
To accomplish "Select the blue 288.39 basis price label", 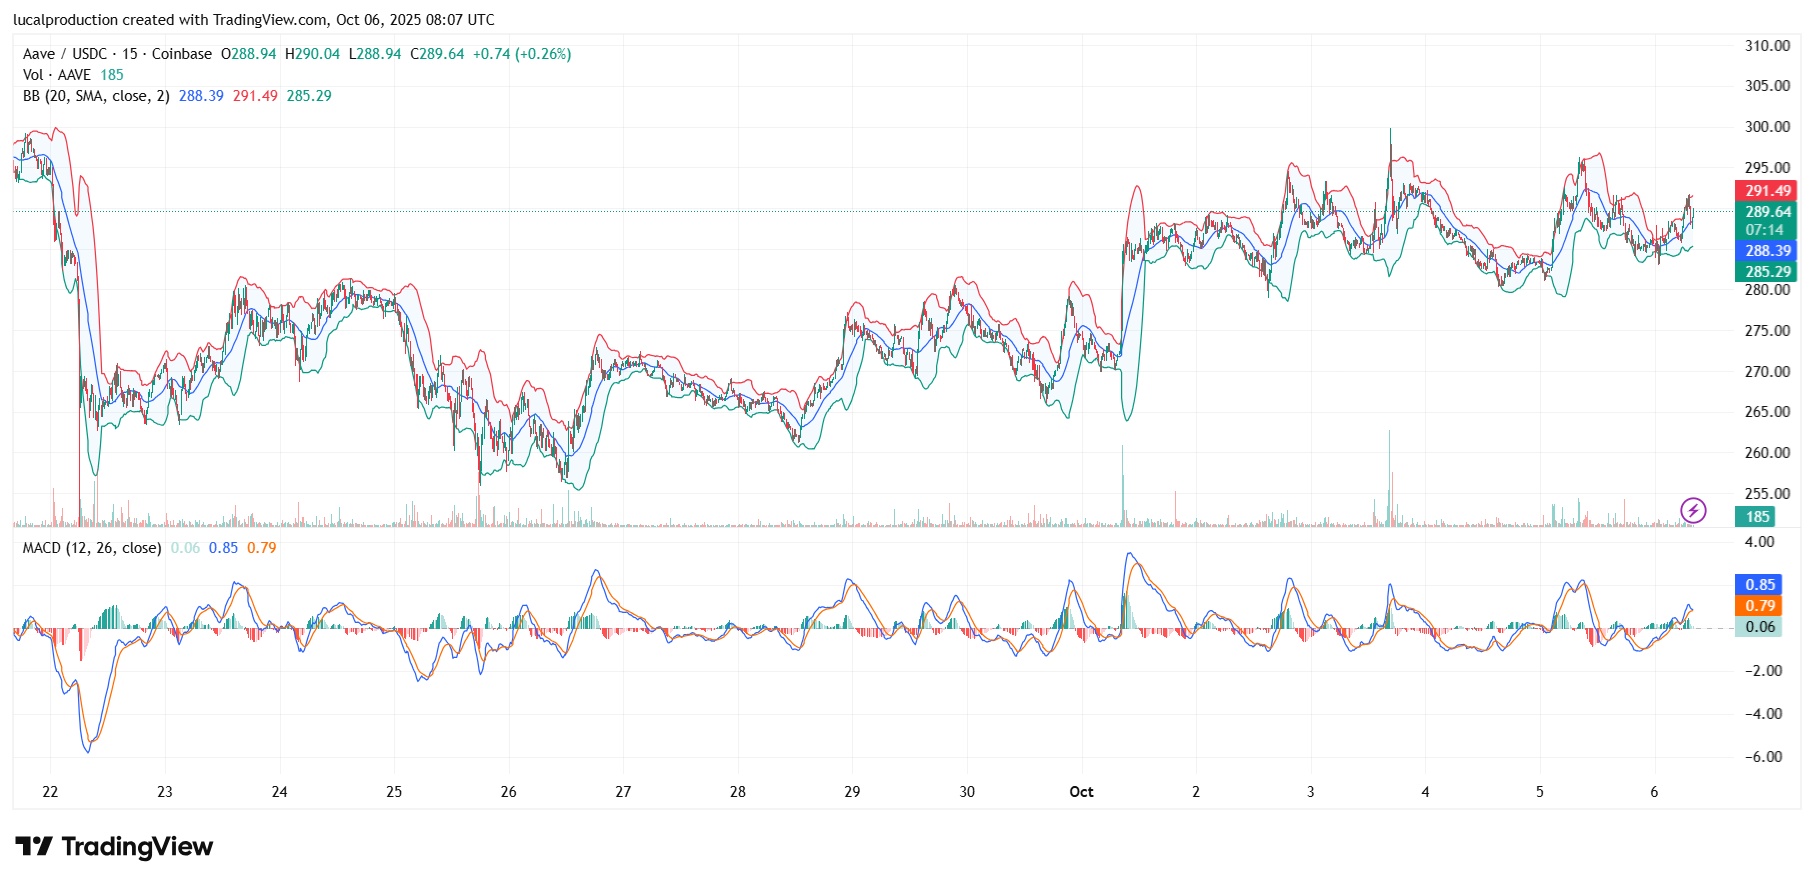I will [x=1766, y=251].
